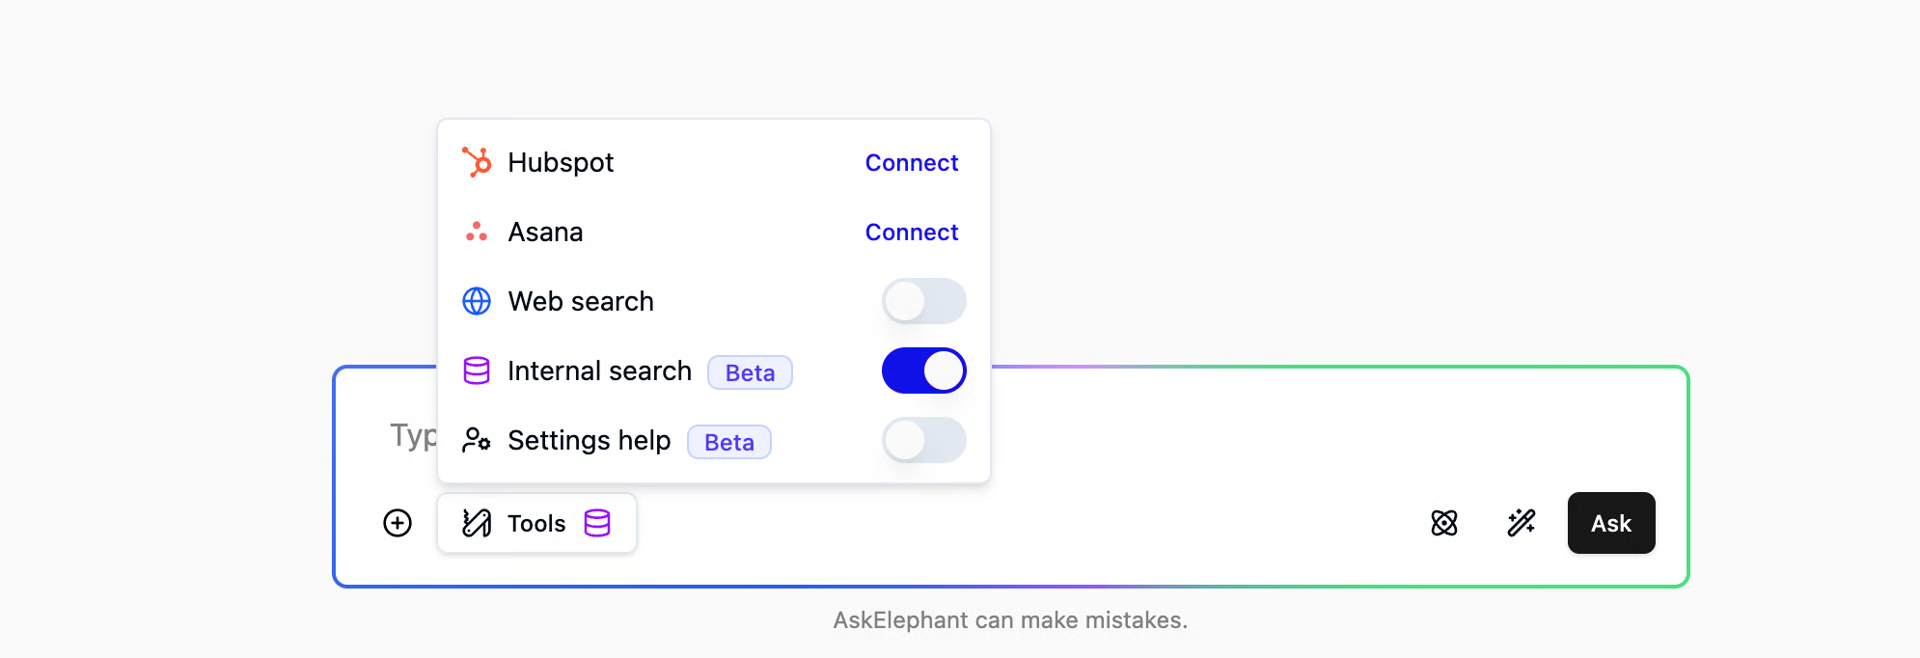
Task: Select the Hubspot menu row
Action: coord(714,162)
